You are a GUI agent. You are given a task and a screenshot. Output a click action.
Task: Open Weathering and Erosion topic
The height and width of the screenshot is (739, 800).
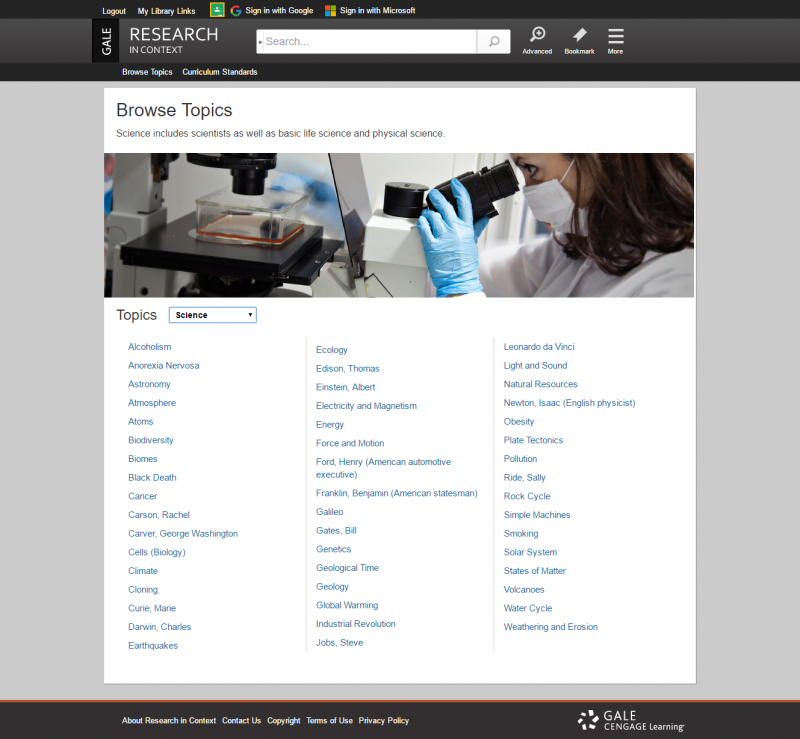[x=551, y=627]
